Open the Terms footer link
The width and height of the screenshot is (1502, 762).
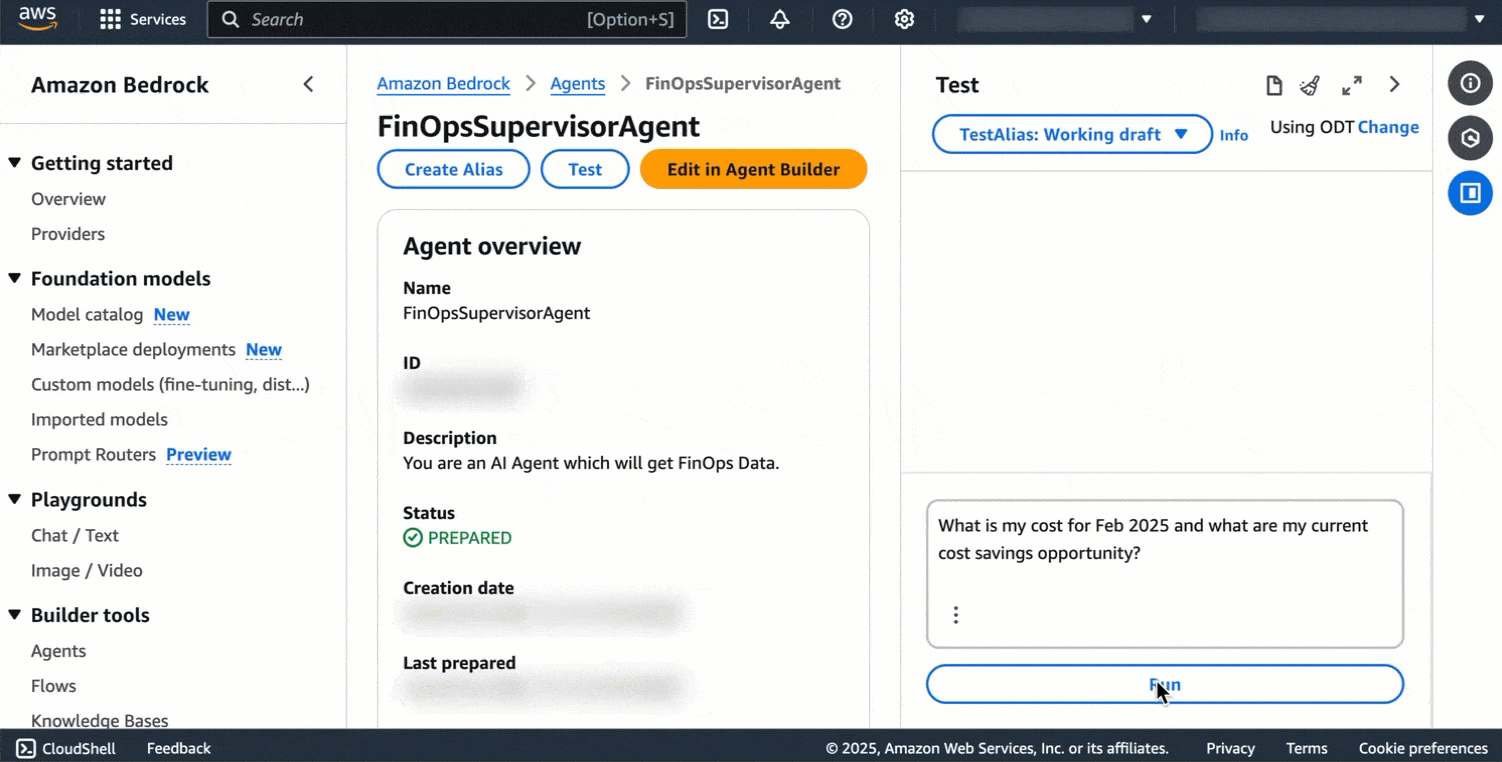(1307, 748)
